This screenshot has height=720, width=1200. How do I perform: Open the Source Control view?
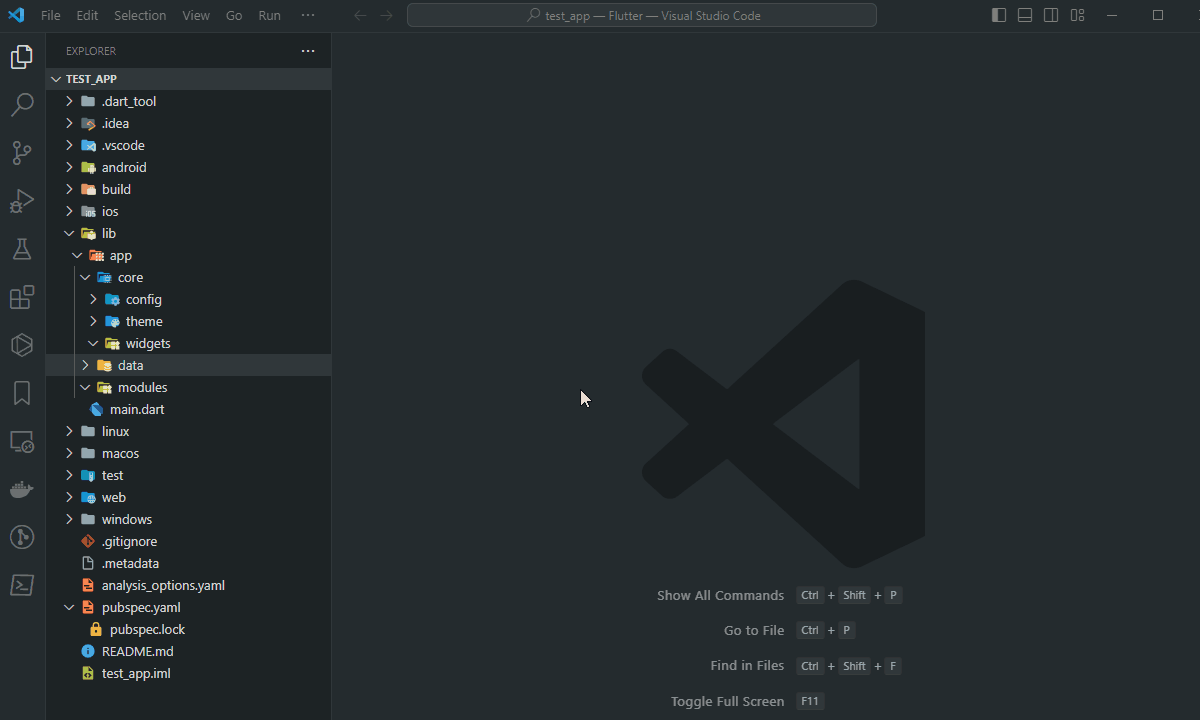coord(22,153)
